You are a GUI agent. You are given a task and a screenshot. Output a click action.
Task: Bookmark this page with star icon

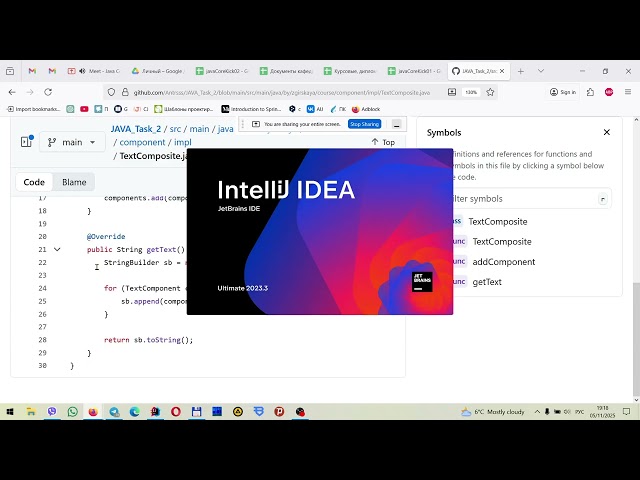490,92
